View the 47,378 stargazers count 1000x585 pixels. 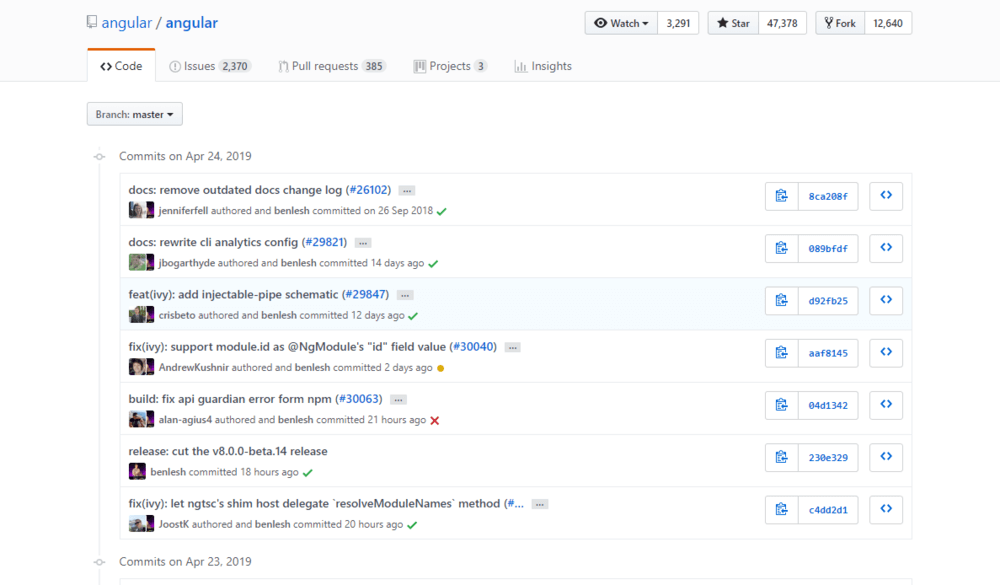click(x=782, y=23)
